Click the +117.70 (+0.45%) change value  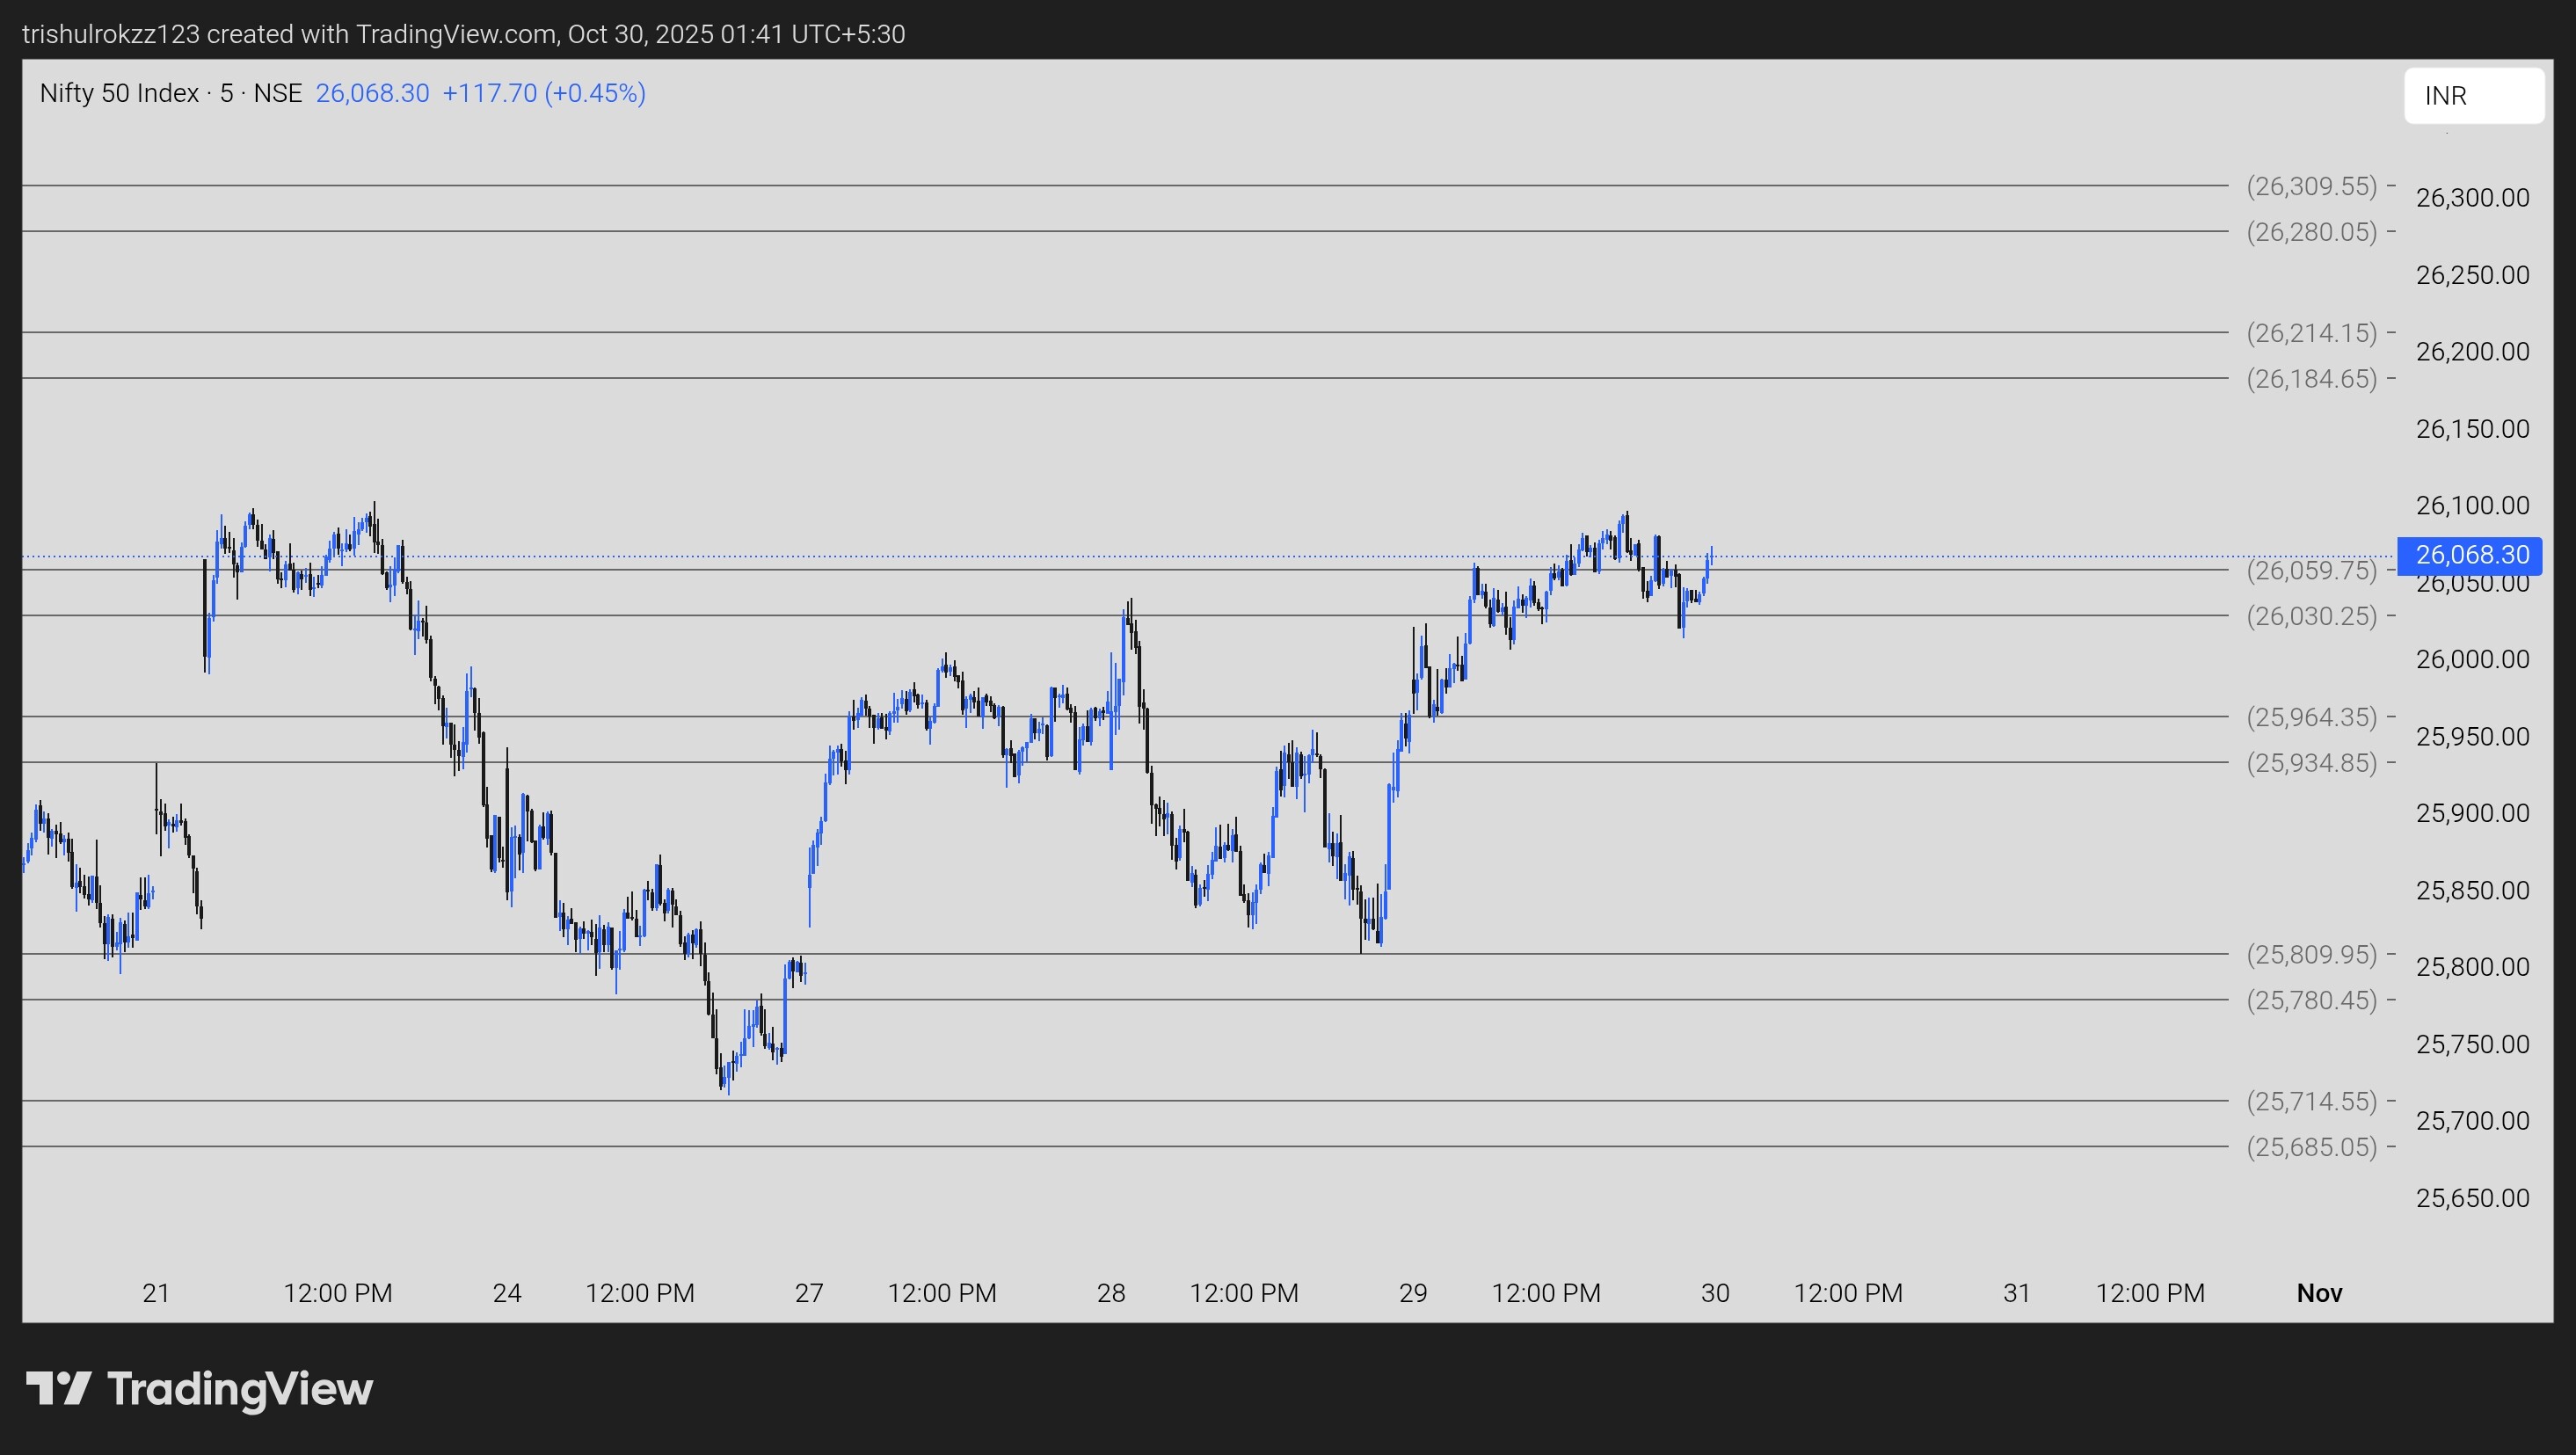point(543,93)
